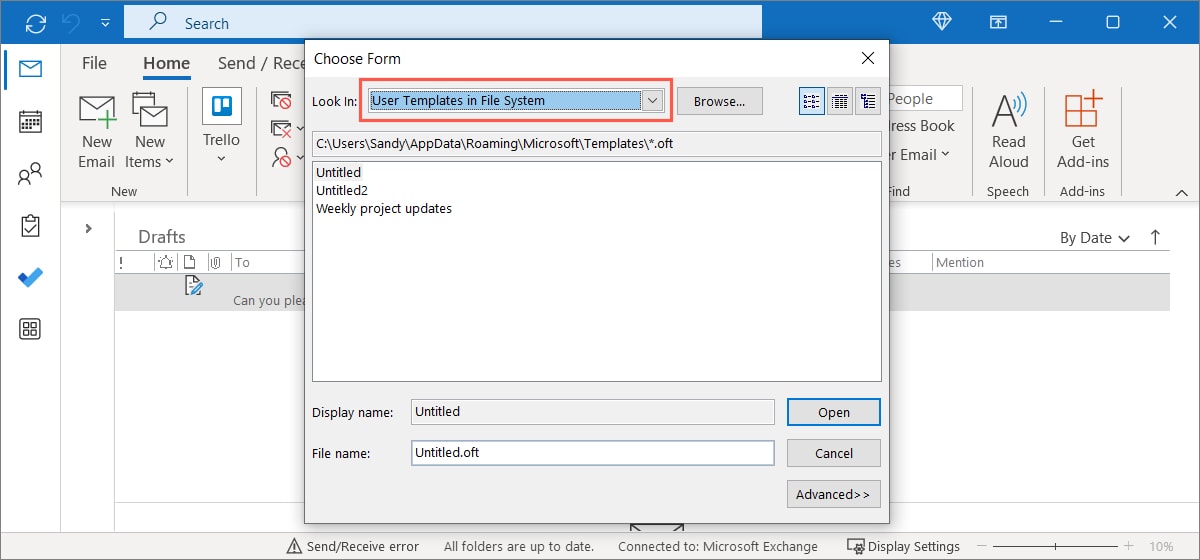Screen dimensions: 1200x560
Task: Click the Ignore conversation icon
Action: point(280,100)
